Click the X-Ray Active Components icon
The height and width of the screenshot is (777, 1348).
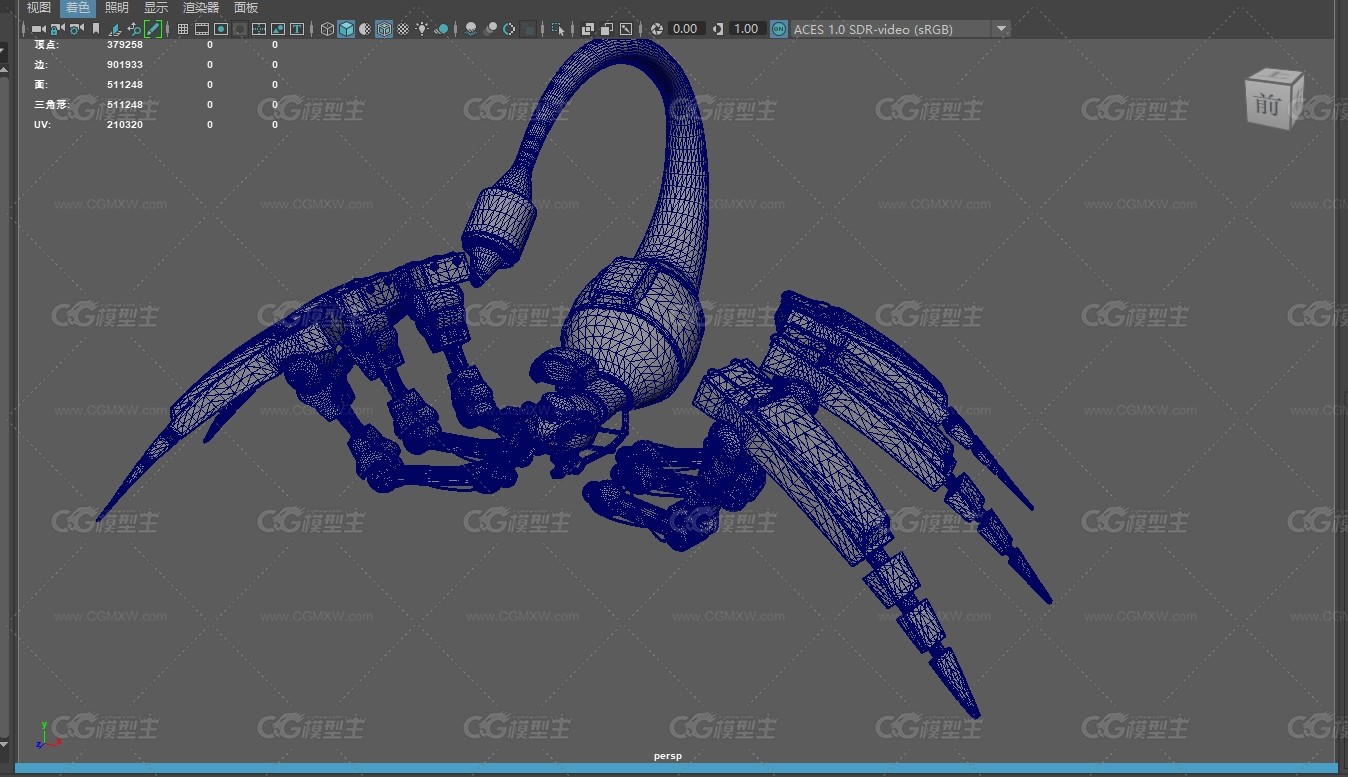(607, 29)
